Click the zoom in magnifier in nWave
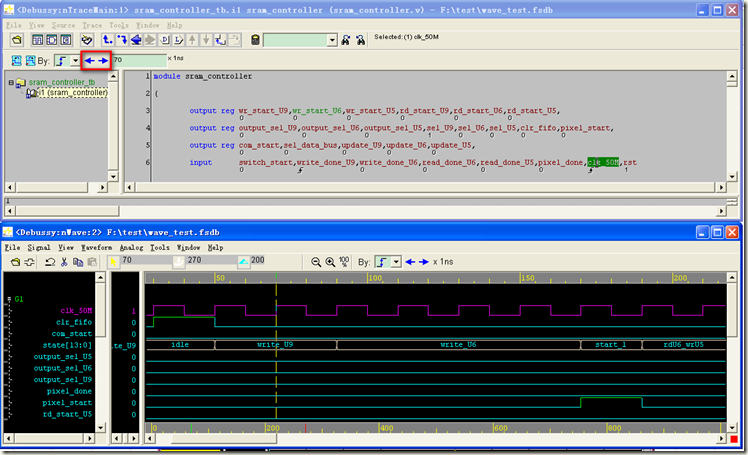 [x=330, y=262]
